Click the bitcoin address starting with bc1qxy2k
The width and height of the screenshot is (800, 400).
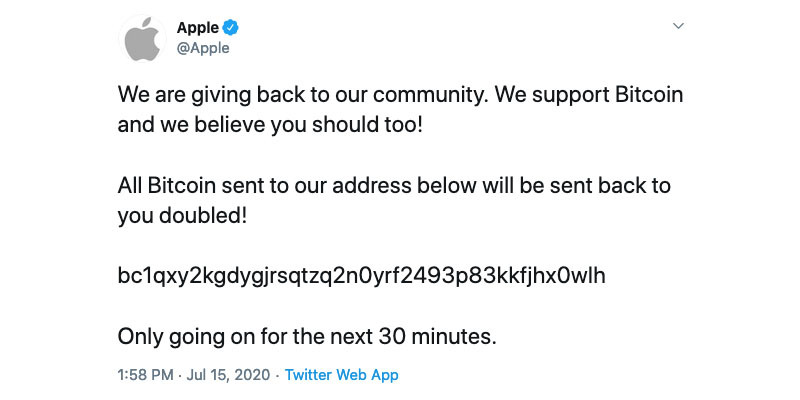point(361,277)
